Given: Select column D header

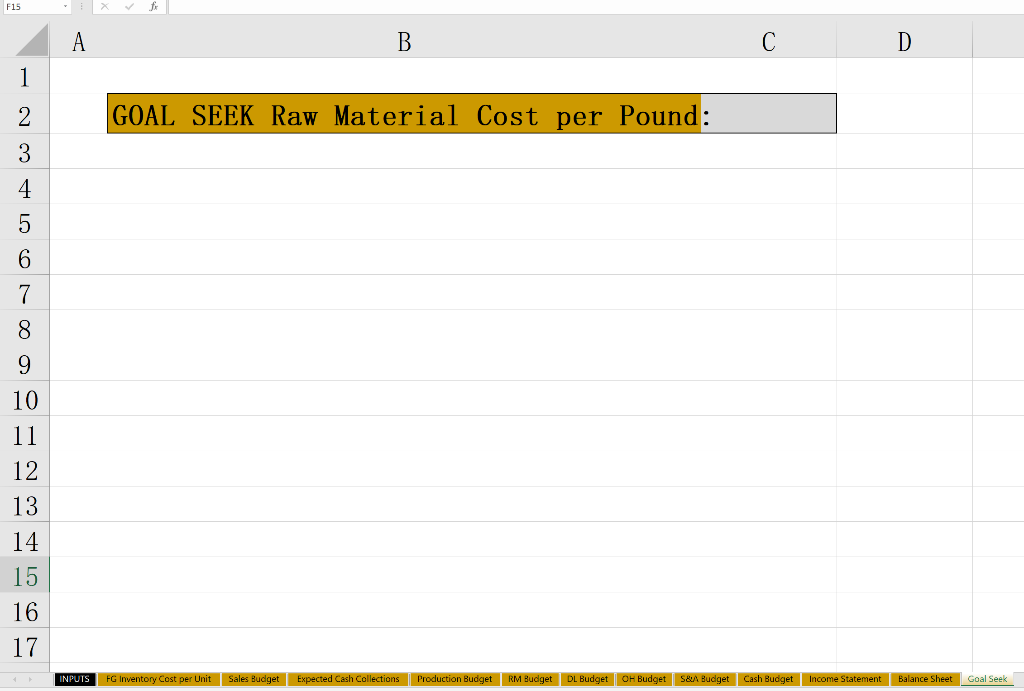Looking at the screenshot, I should 904,42.
